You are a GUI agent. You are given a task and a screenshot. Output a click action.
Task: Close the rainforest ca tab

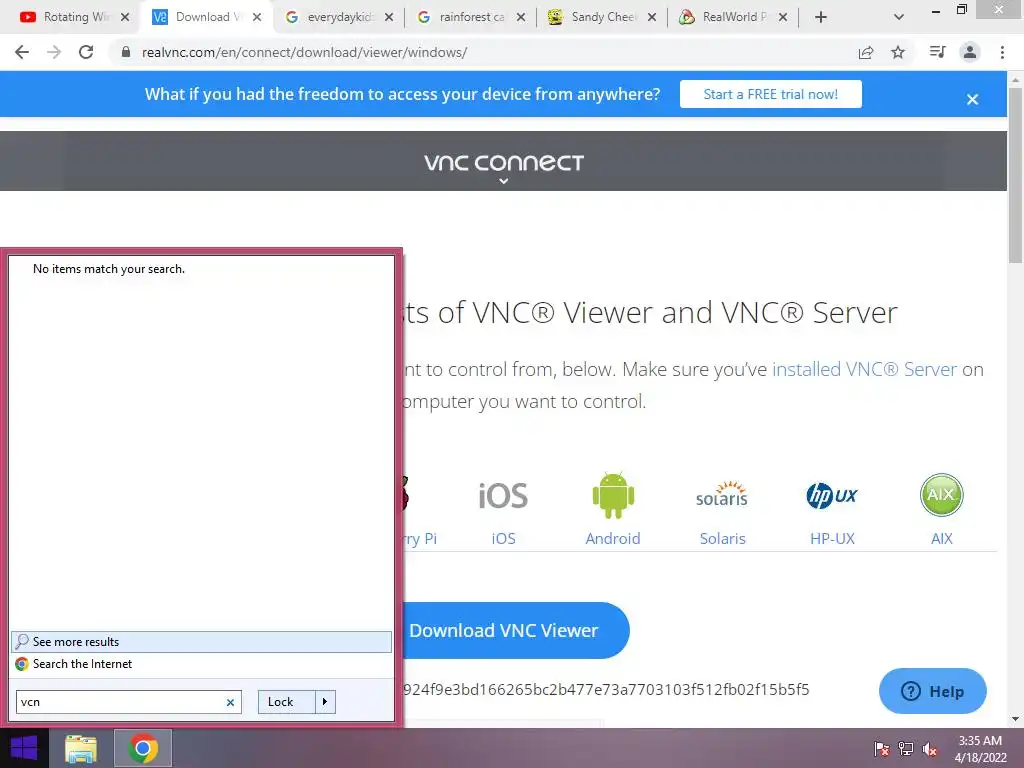[520, 18]
